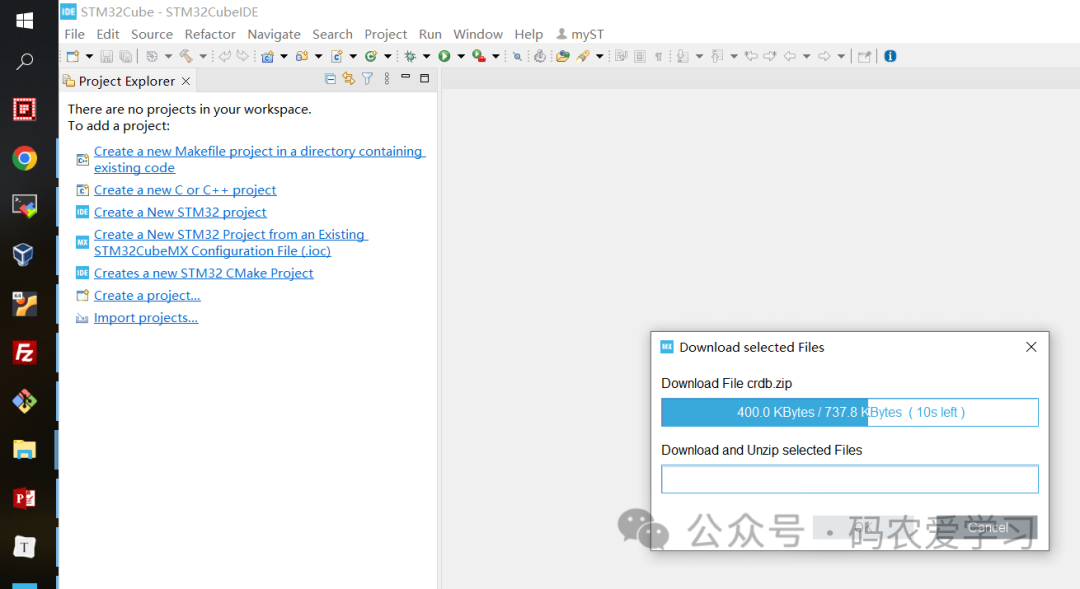This screenshot has height=589, width=1080.
Task: Open the myST menu
Action: (580, 34)
